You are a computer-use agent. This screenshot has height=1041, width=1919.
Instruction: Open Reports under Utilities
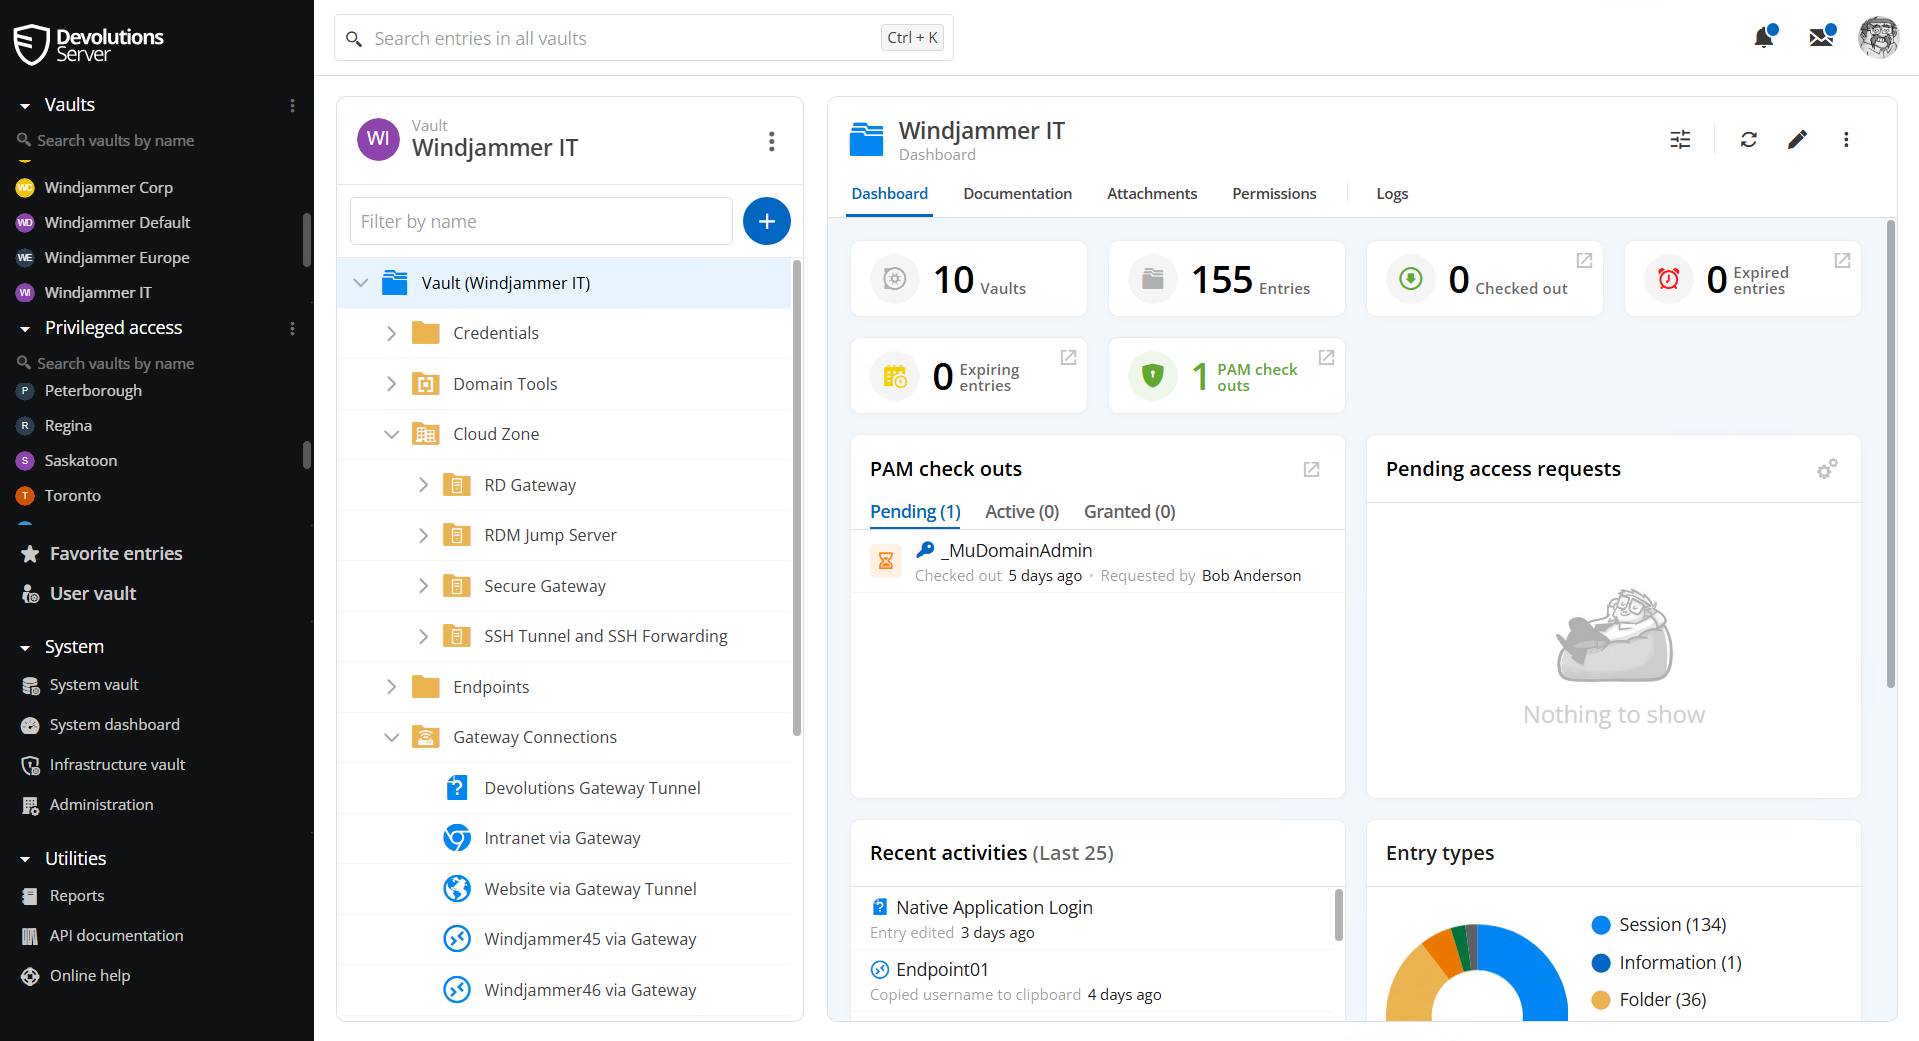[77, 896]
